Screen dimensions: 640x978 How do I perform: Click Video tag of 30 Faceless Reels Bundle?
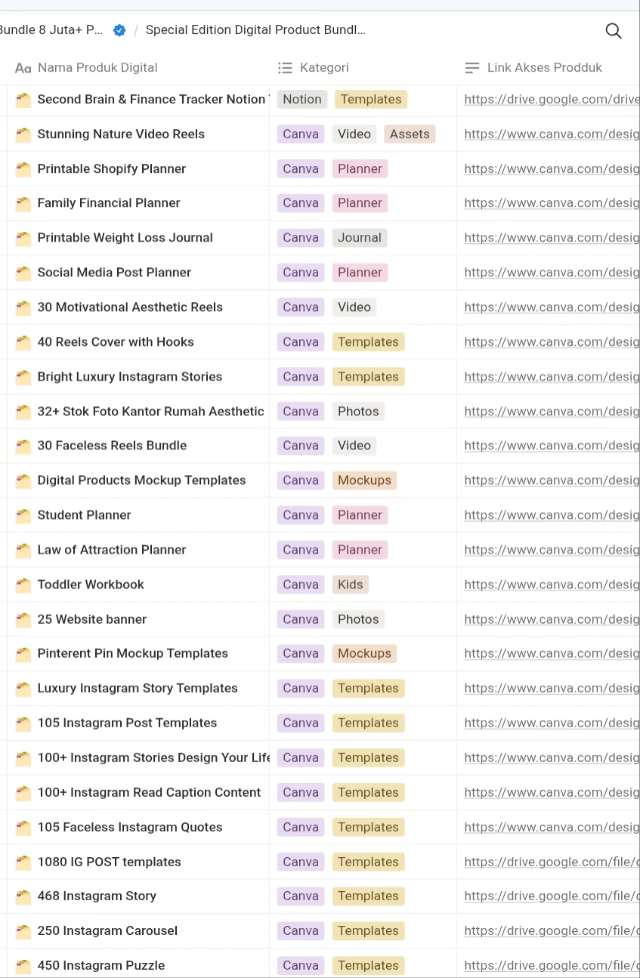(x=354, y=445)
